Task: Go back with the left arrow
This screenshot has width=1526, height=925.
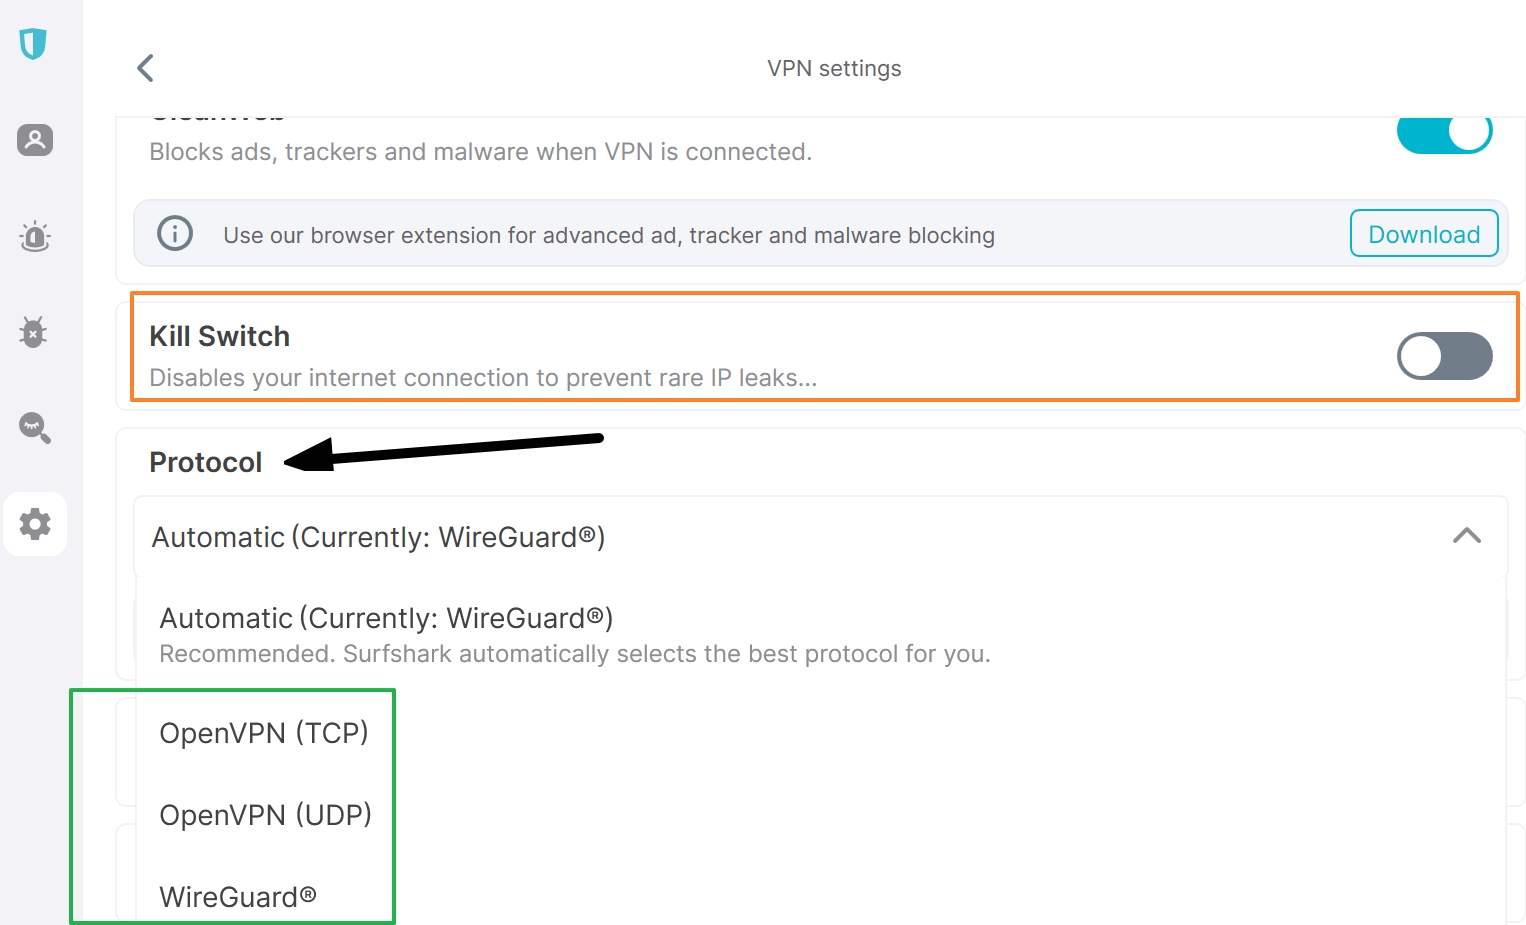Action: pyautogui.click(x=146, y=68)
